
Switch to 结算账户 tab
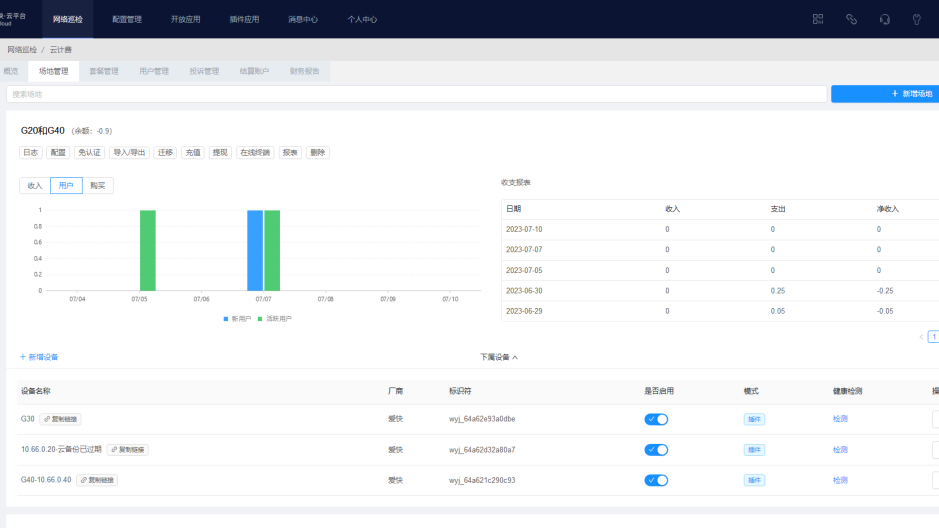click(255, 71)
